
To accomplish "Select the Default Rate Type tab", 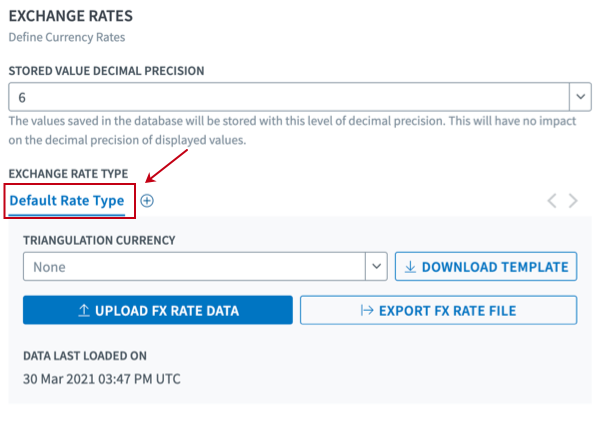I will (67, 201).
